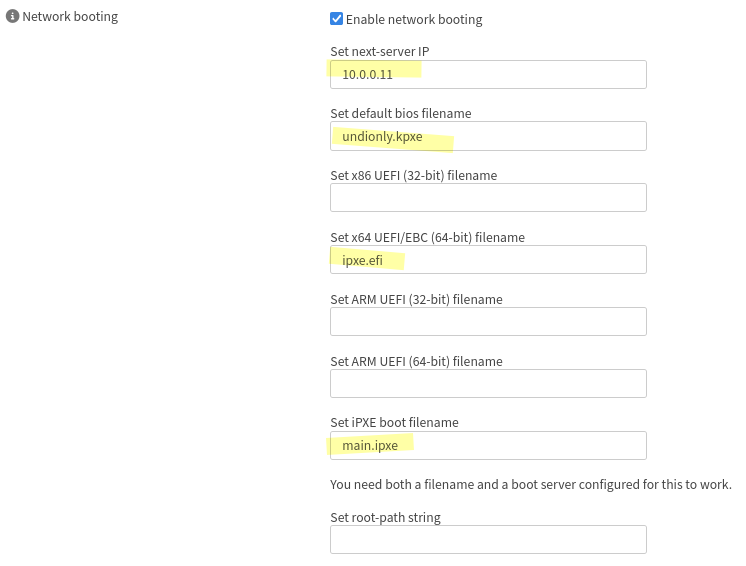Select the empty root-path string input field
Viewport: 746px width, 566px height.
click(x=488, y=540)
